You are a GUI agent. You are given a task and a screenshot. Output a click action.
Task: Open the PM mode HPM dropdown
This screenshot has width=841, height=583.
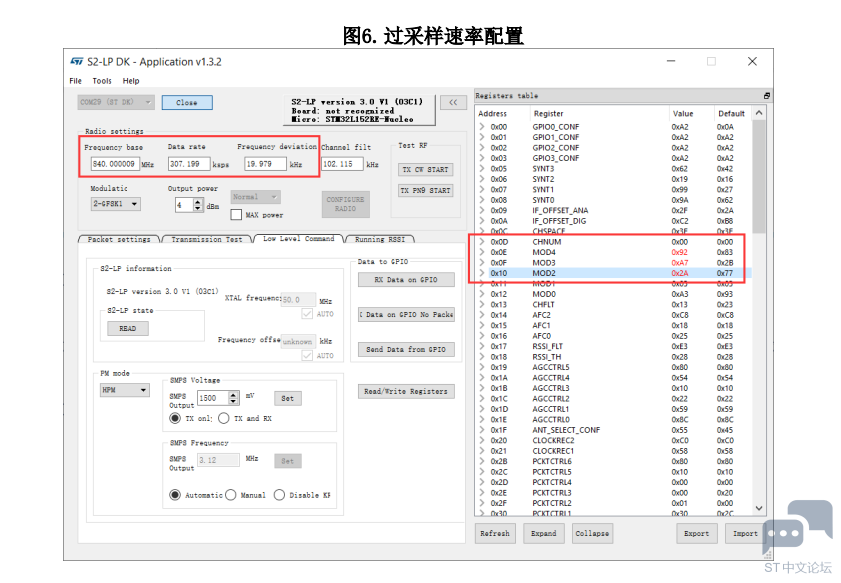(x=124, y=390)
